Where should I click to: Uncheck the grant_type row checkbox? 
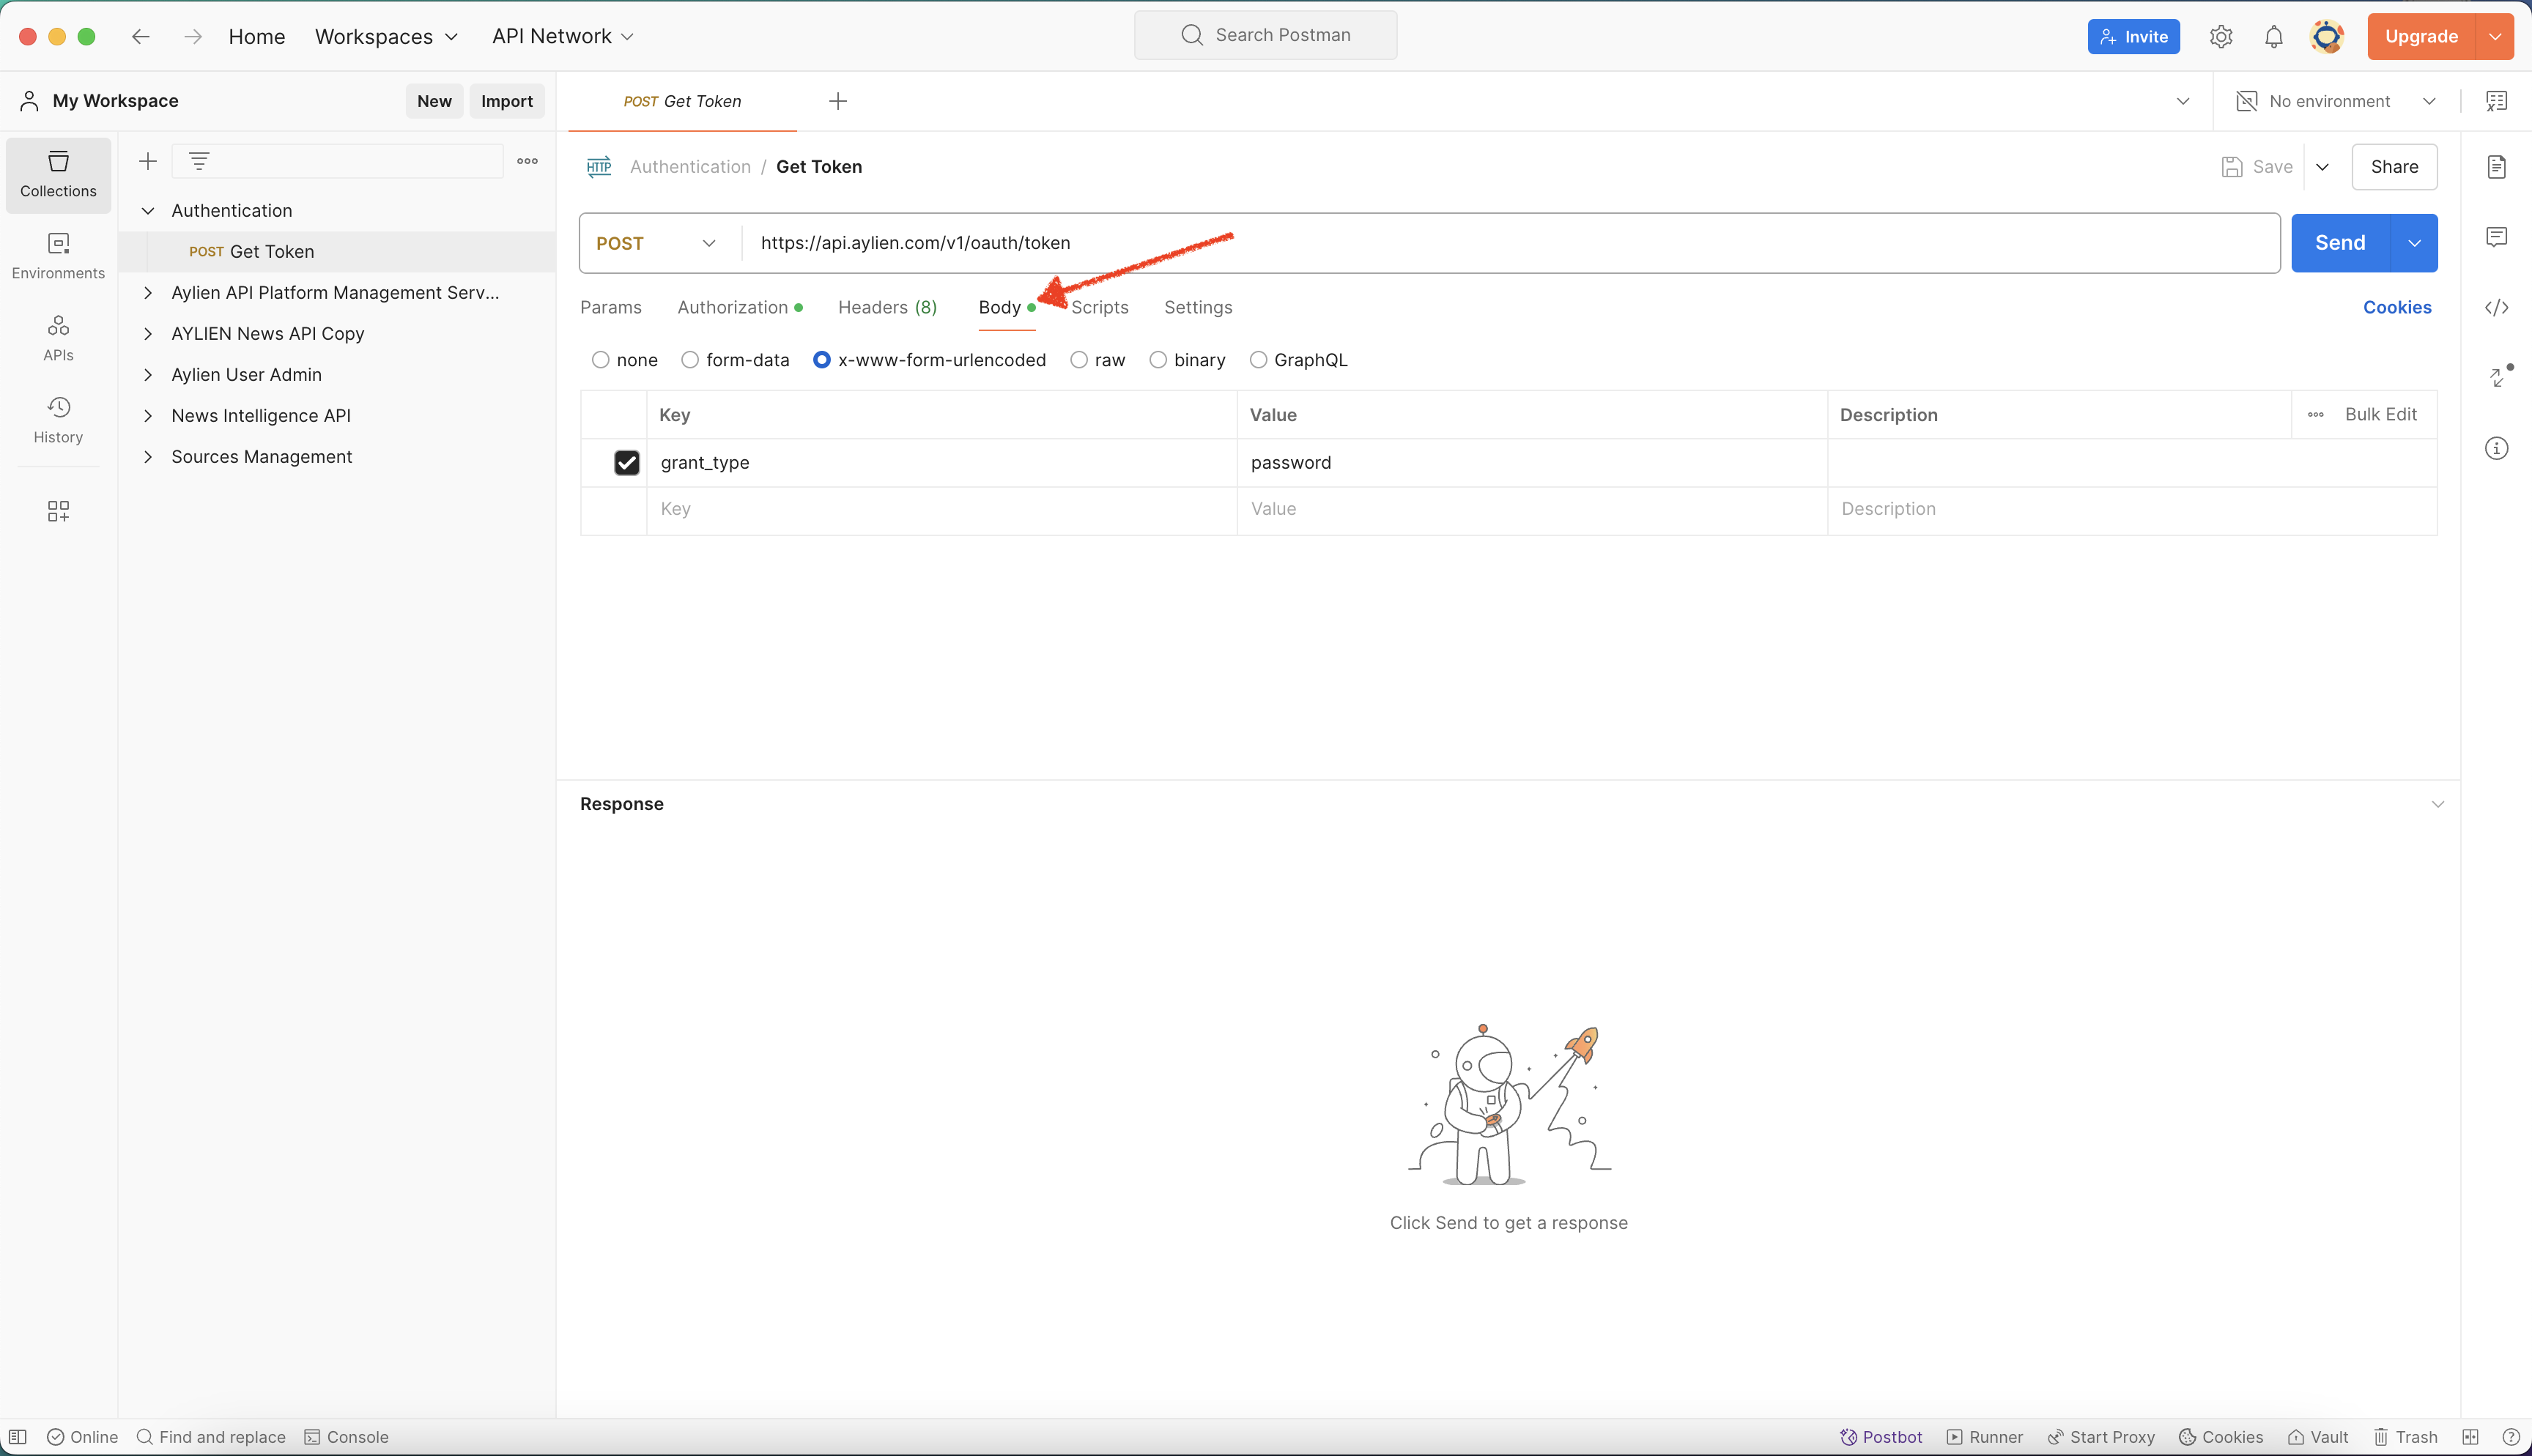627,462
